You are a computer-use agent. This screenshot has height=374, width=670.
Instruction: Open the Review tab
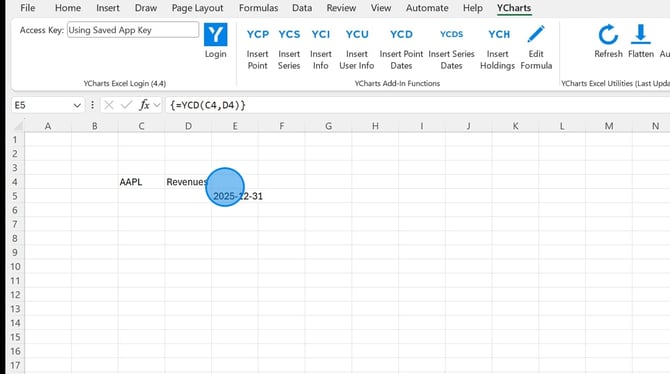tap(341, 8)
